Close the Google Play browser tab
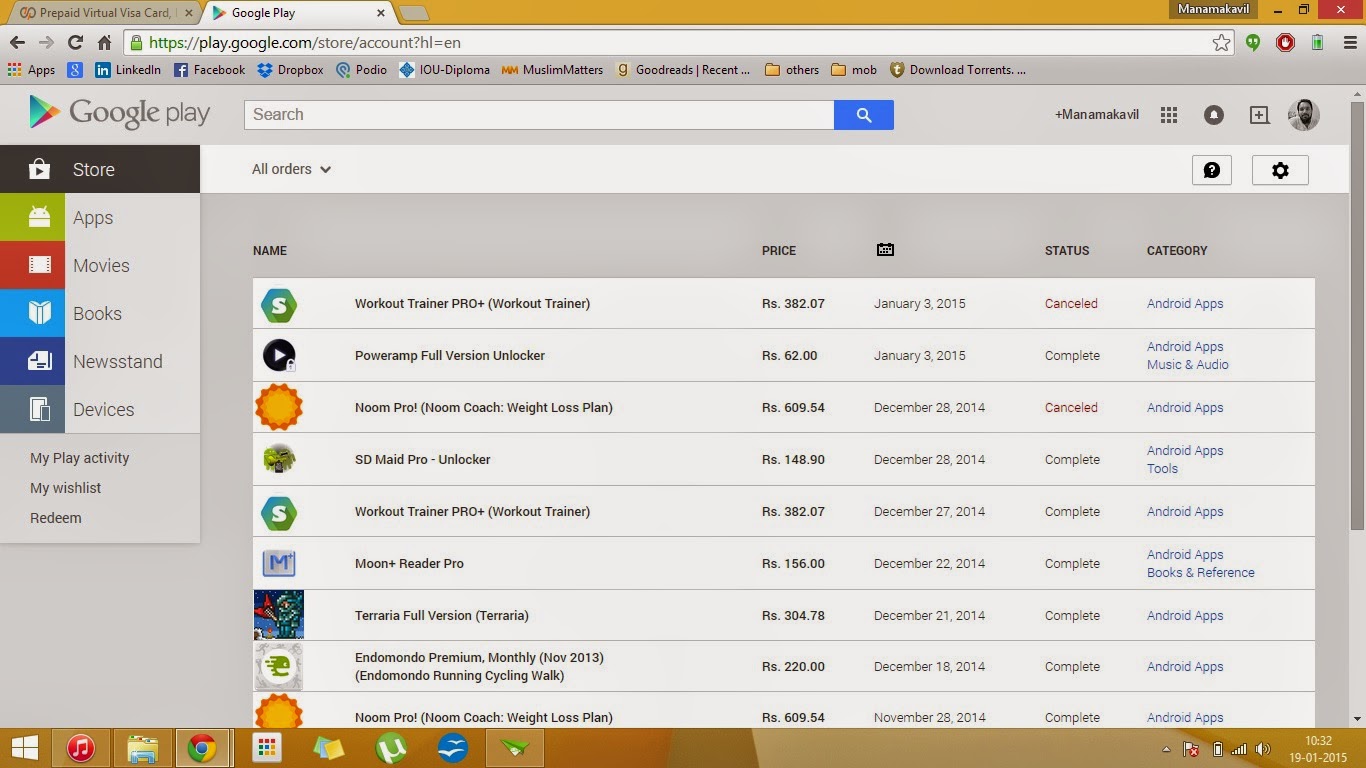 381,13
